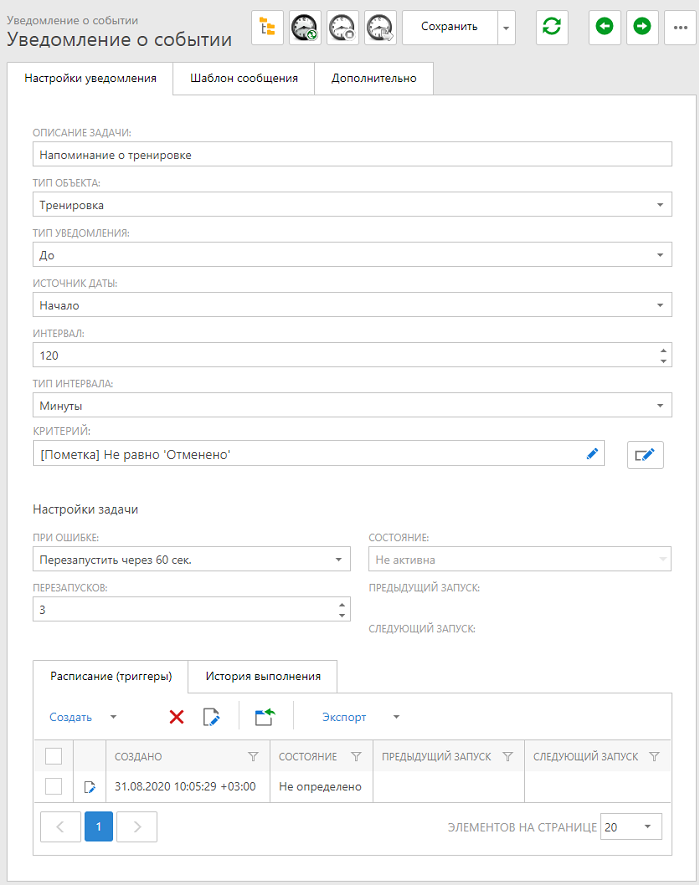This screenshot has width=699, height=885.
Task: Filter the СОСТОЯНИЕ column in the triggers table
Action: (356, 756)
